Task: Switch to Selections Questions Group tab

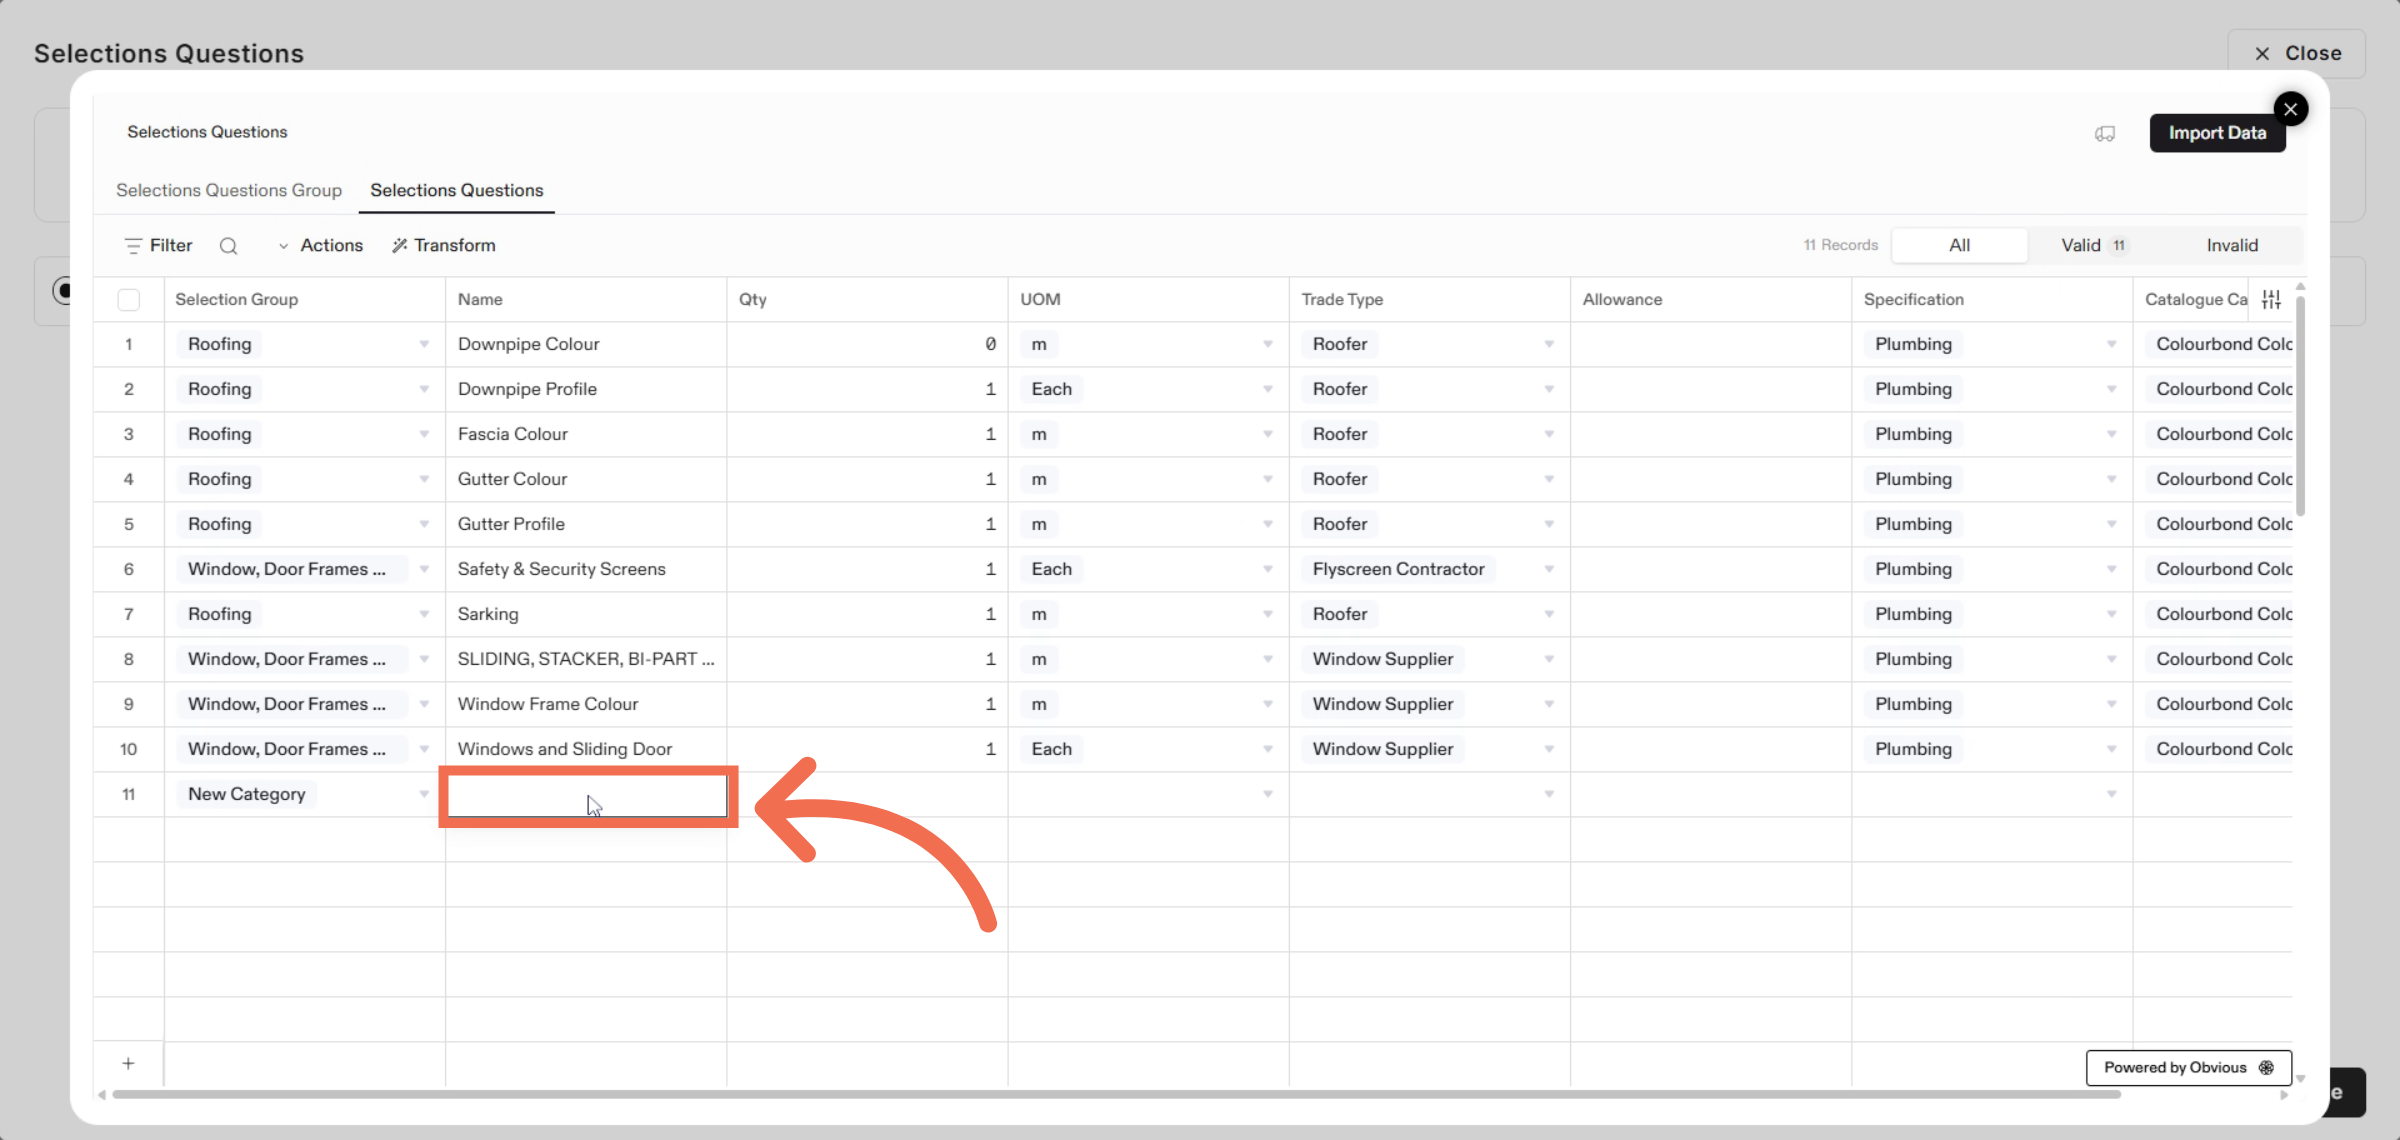Action: coord(229,190)
